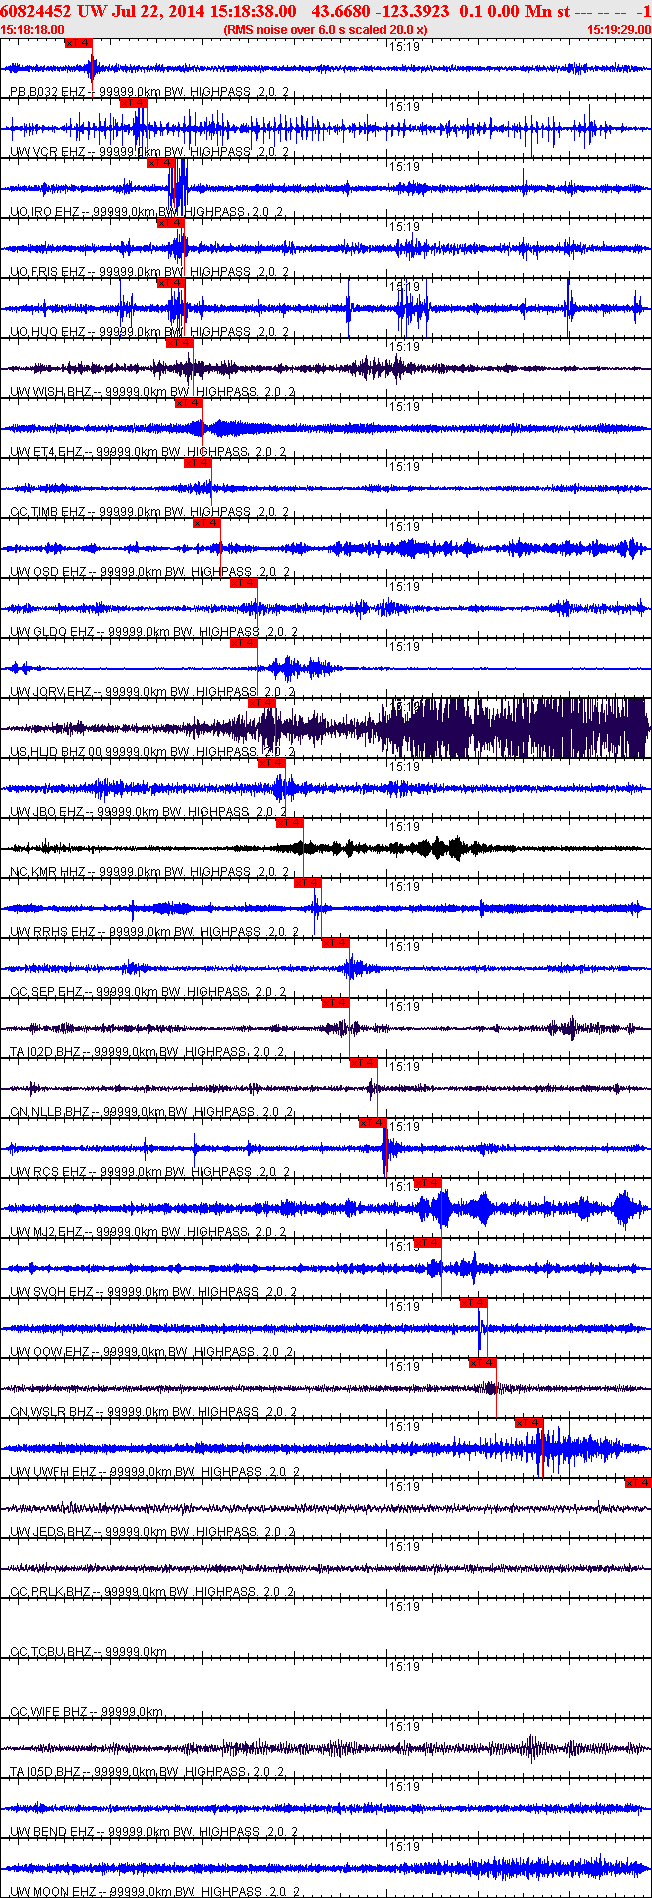Select the red pick flag on UW MJ2 trace

(428, 1183)
